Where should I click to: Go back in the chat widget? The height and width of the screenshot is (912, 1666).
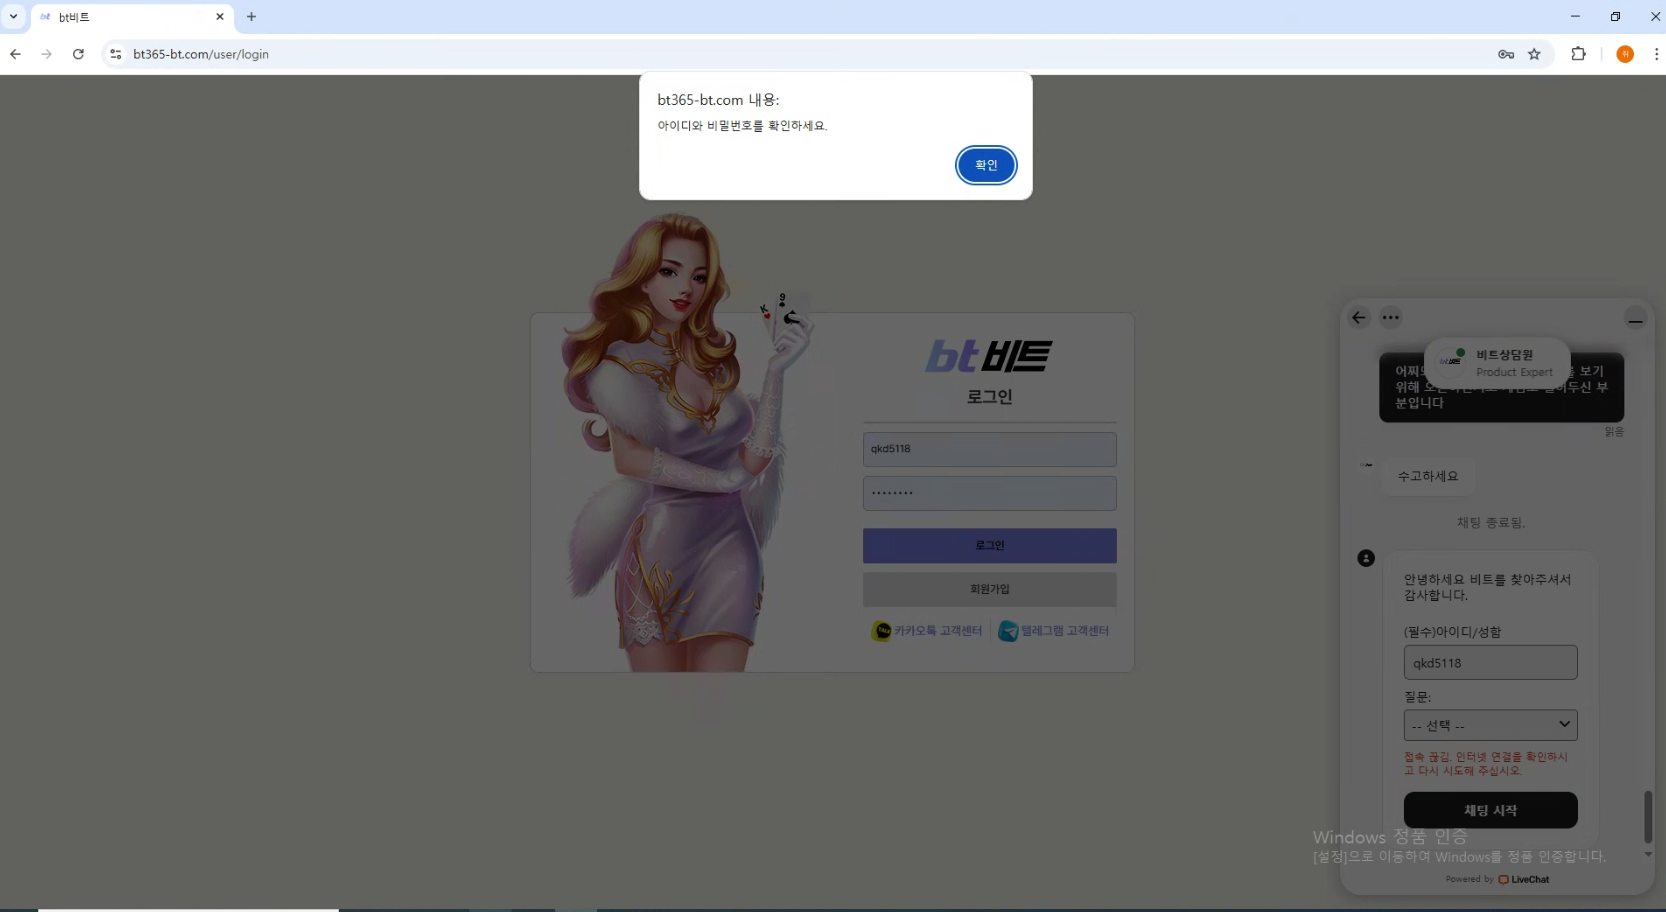[1358, 318]
